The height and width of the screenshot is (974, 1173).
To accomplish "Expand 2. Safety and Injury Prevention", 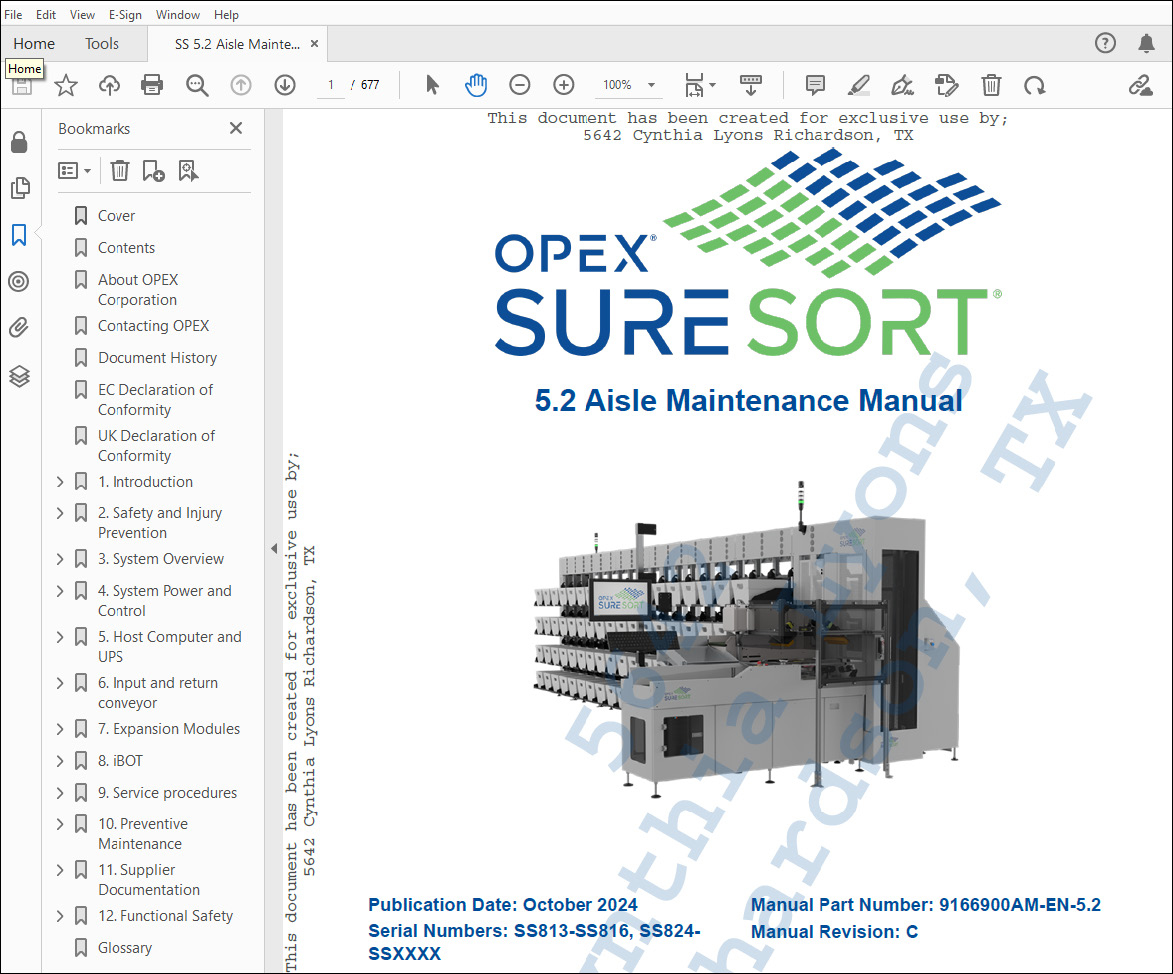I will [61, 513].
